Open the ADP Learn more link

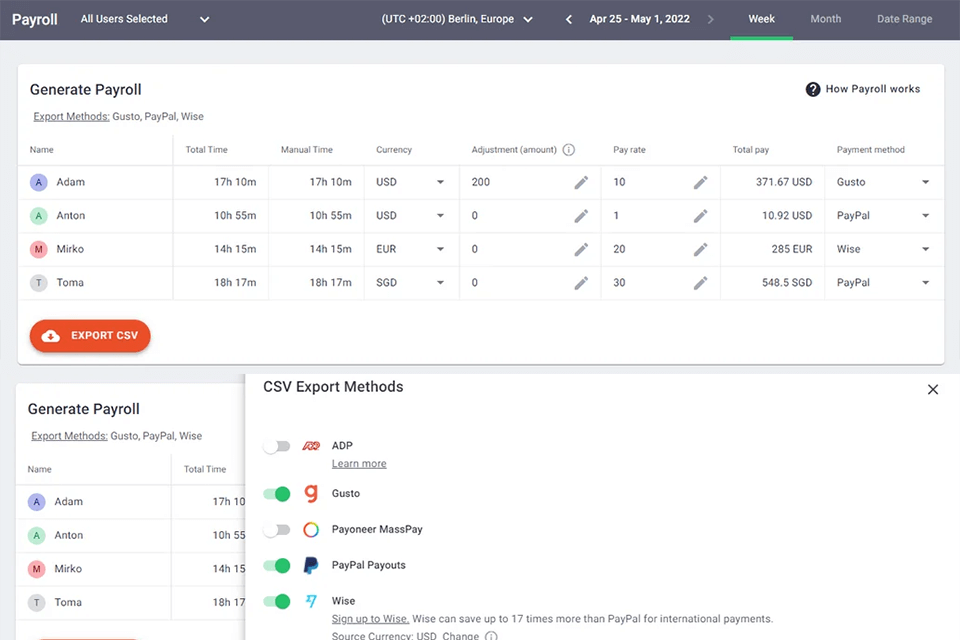pyautogui.click(x=359, y=464)
